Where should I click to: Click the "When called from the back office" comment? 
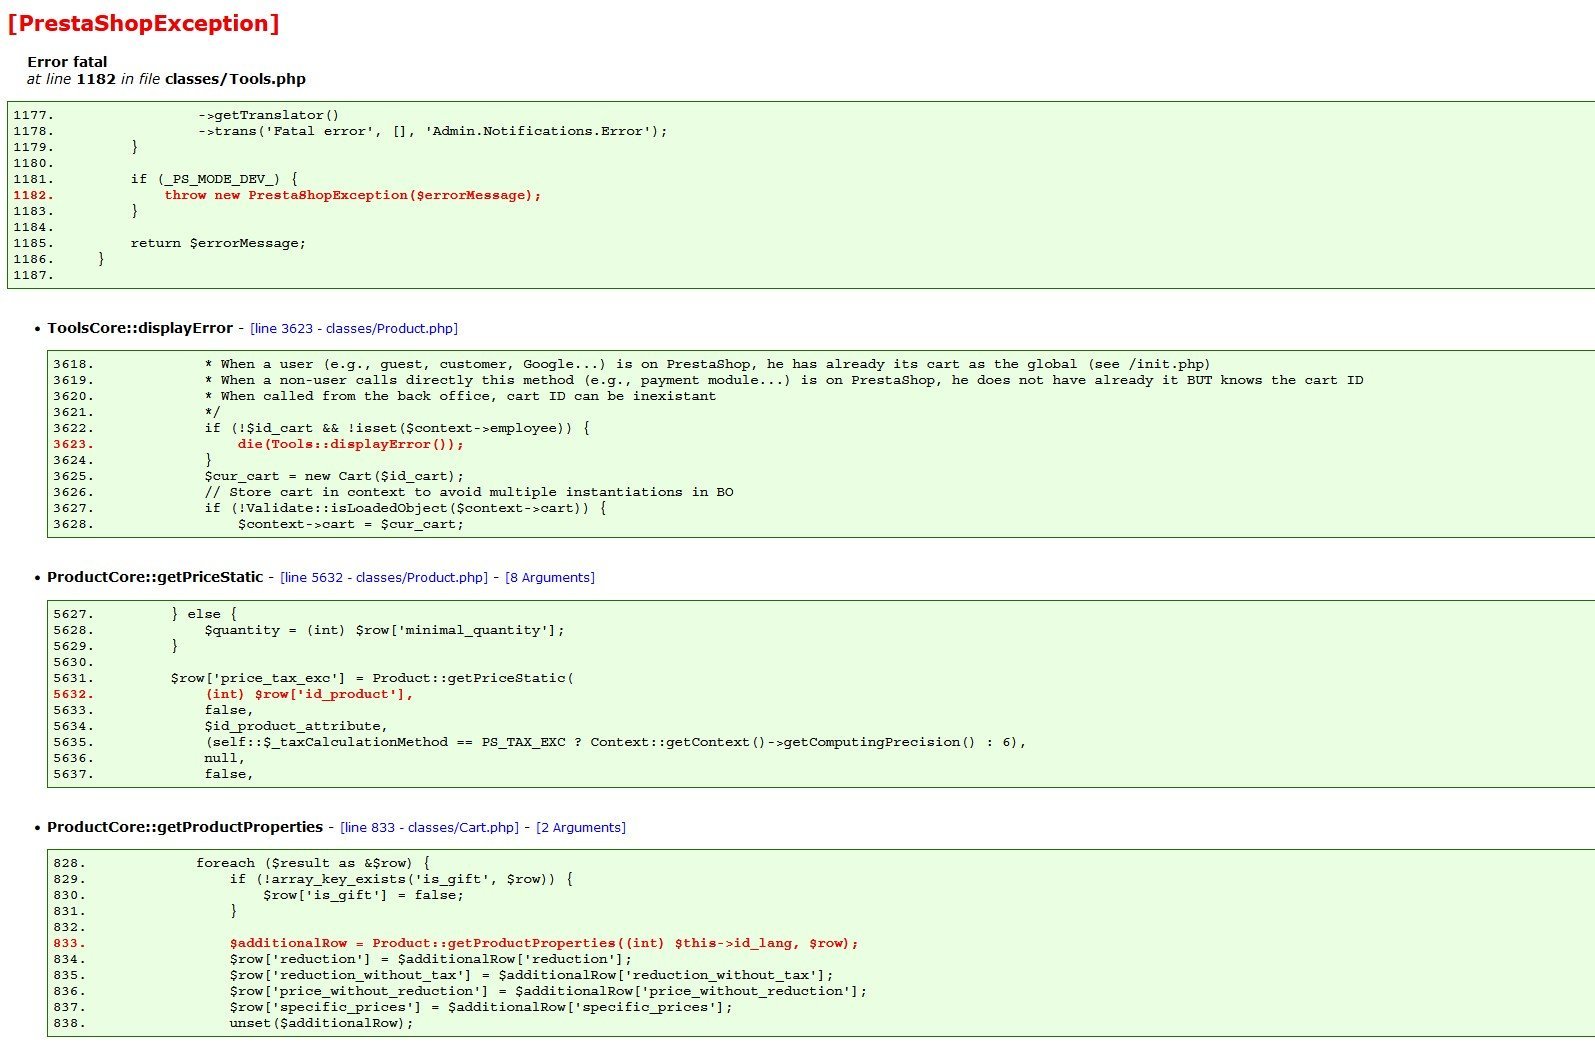[461, 396]
